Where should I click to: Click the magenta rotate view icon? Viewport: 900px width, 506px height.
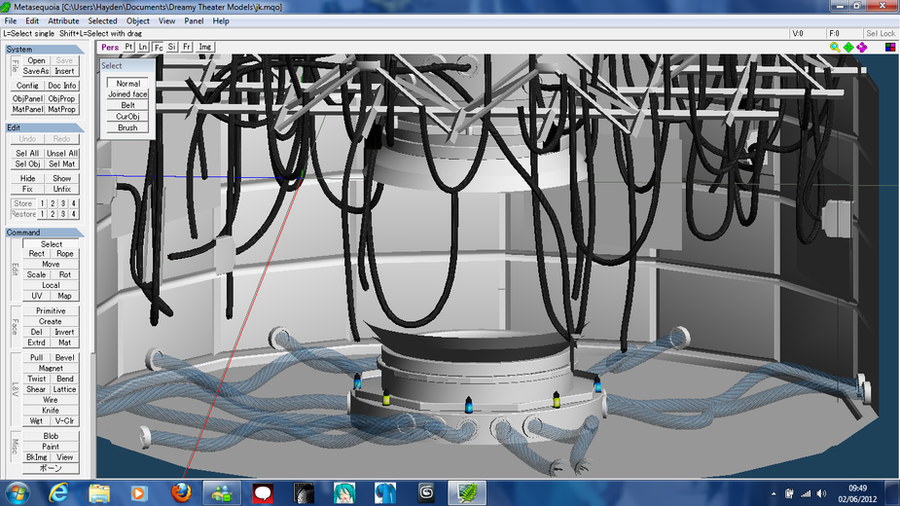coord(862,47)
